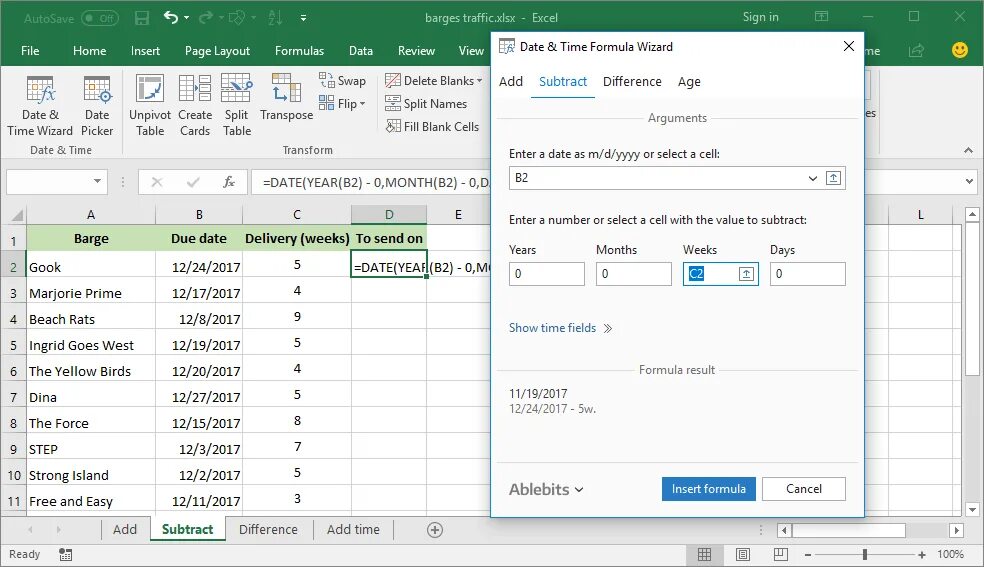This screenshot has height=567, width=984.
Task: Click the Sign in link
Action: (x=761, y=18)
